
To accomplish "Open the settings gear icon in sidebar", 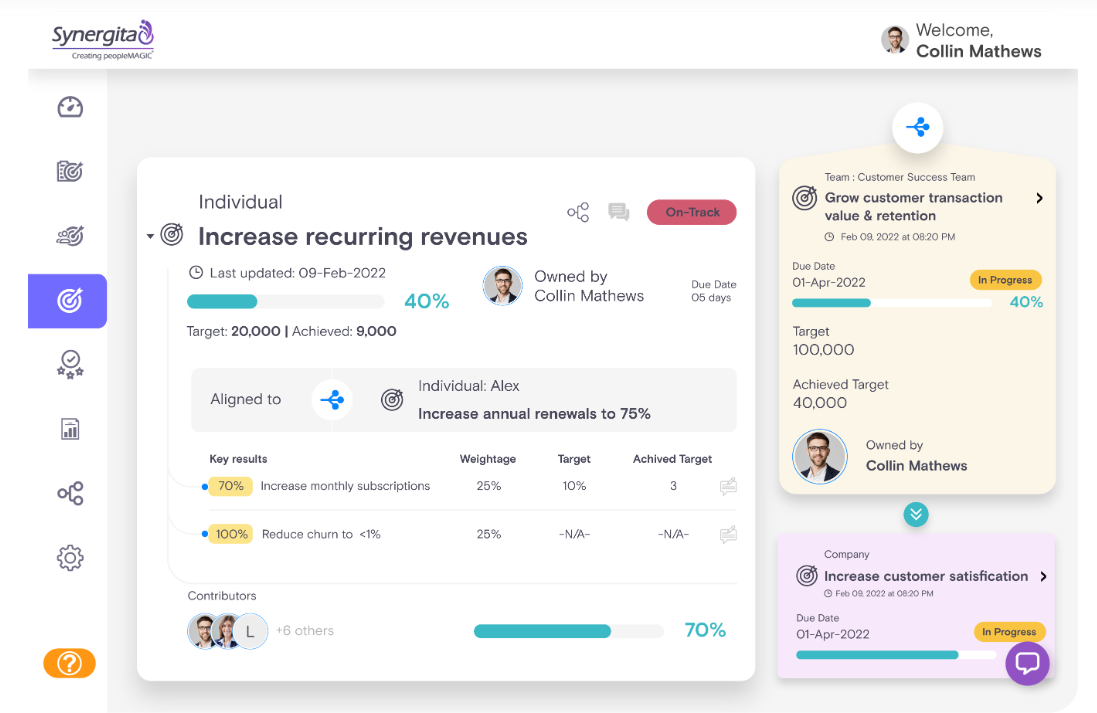I will pyautogui.click(x=70, y=558).
